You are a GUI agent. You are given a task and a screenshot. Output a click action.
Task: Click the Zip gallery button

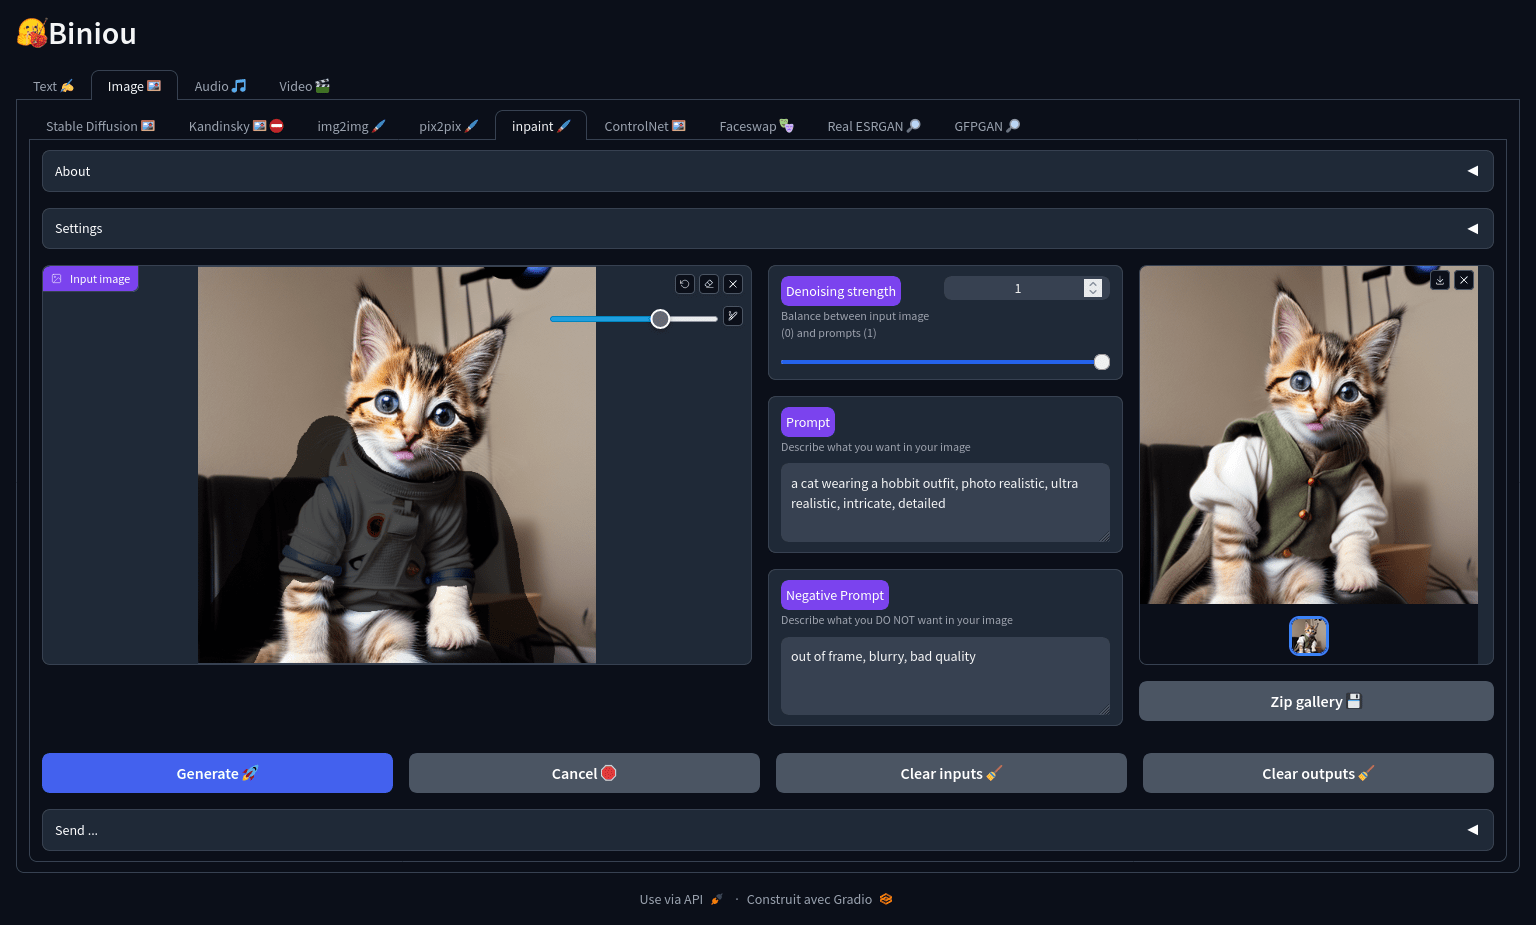(1316, 701)
